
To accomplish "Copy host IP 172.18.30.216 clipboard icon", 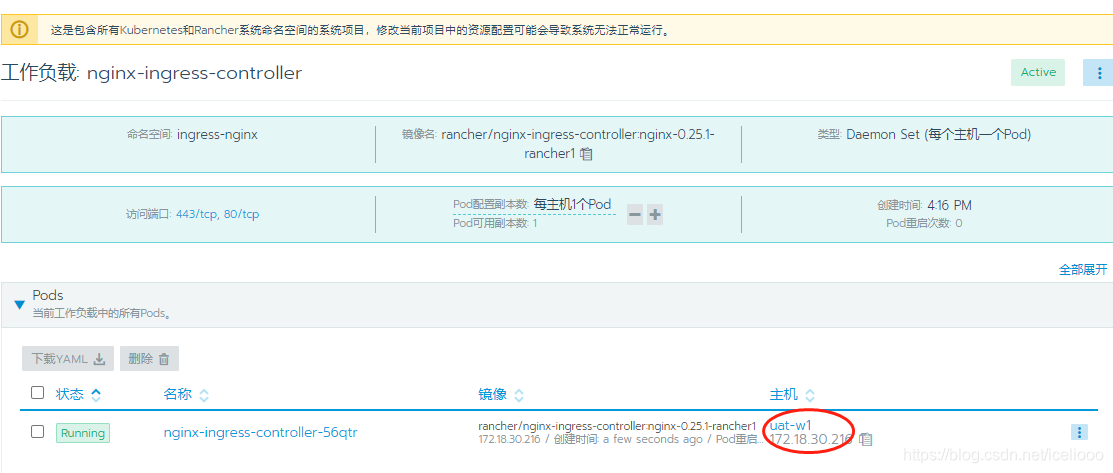I will pyautogui.click(x=865, y=440).
